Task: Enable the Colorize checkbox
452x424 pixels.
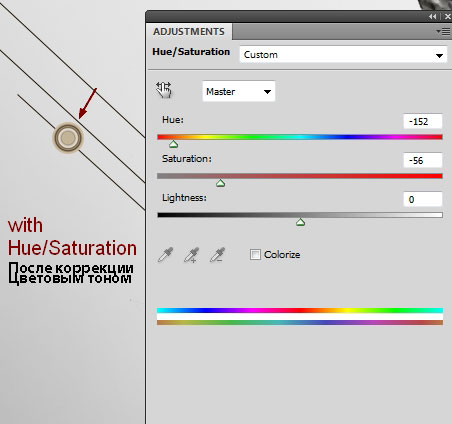Action: pos(255,255)
